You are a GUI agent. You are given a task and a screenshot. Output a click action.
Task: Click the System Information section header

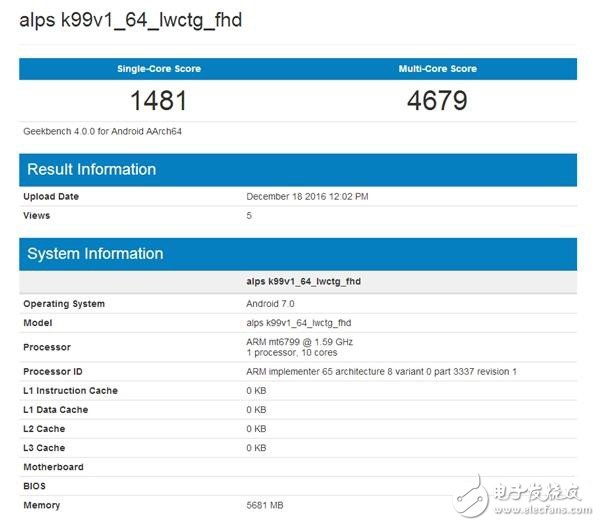(x=95, y=254)
